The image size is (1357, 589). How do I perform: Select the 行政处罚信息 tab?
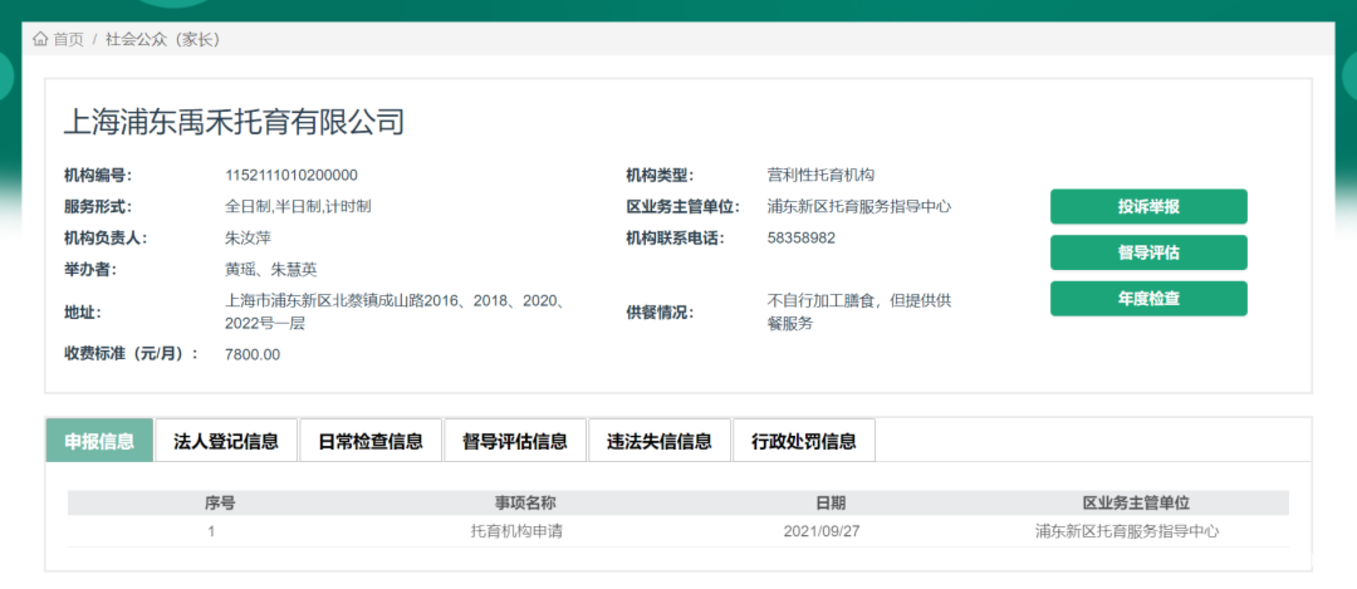click(804, 441)
